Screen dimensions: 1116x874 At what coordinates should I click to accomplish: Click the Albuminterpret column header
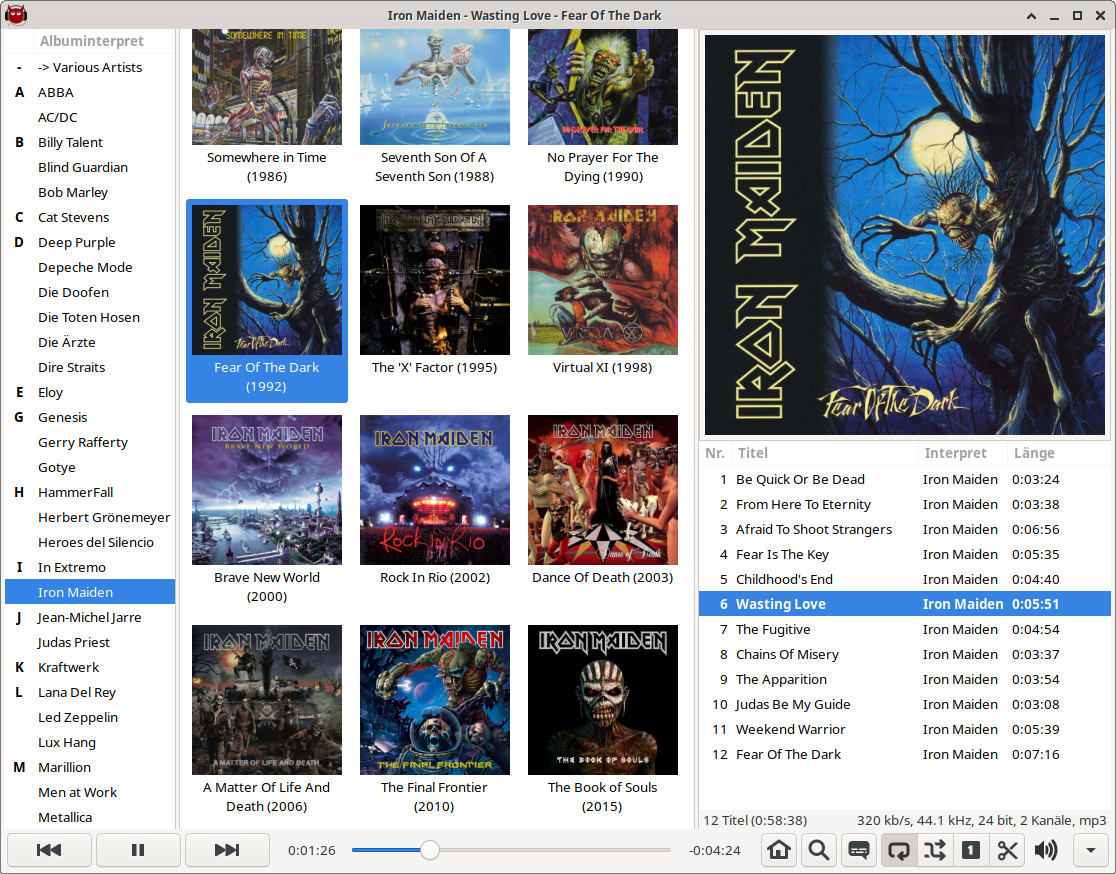point(91,41)
